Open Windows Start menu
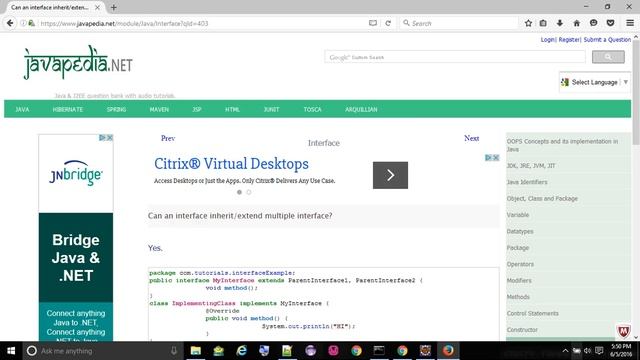640x360 pixels. click(x=11, y=351)
